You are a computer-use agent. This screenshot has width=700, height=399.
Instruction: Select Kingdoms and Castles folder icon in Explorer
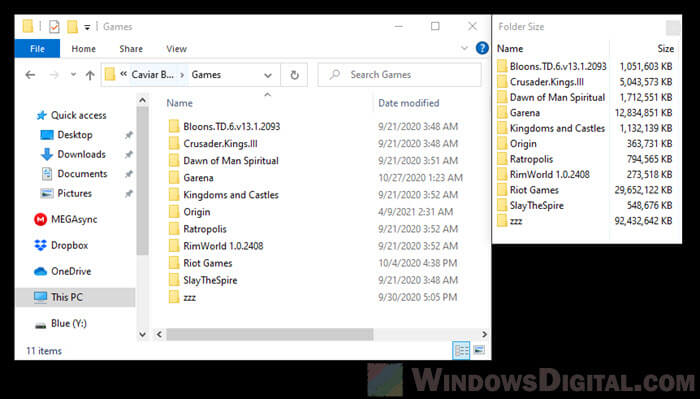pyautogui.click(x=174, y=195)
